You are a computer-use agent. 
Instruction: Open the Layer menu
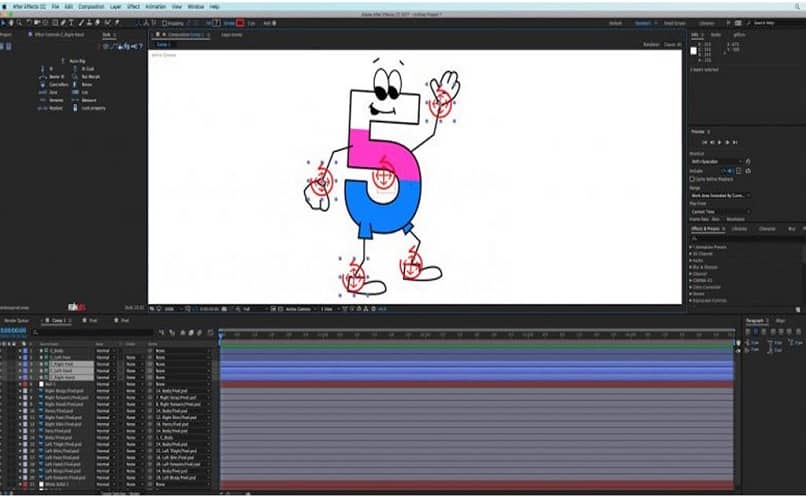tap(116, 7)
